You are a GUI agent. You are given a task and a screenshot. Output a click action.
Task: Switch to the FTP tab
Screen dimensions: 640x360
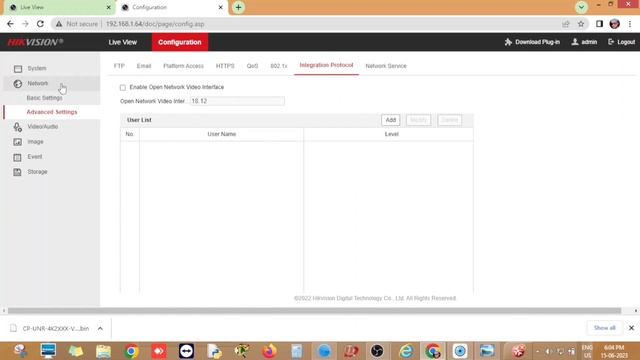(119, 66)
